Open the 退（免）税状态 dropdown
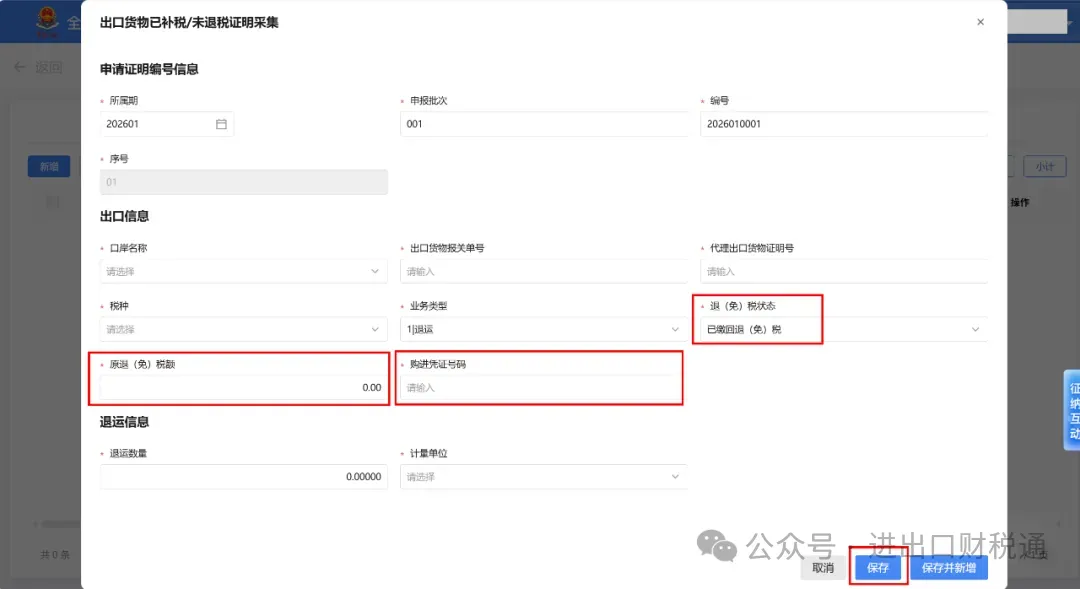 [844, 329]
